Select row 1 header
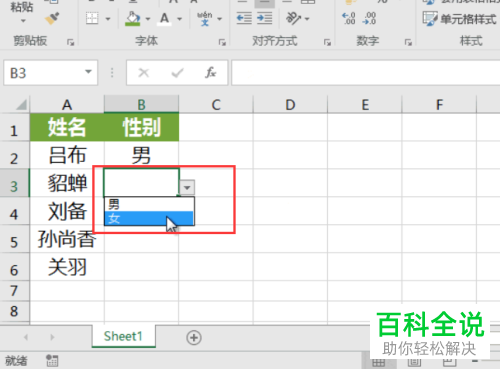 [x=14, y=128]
